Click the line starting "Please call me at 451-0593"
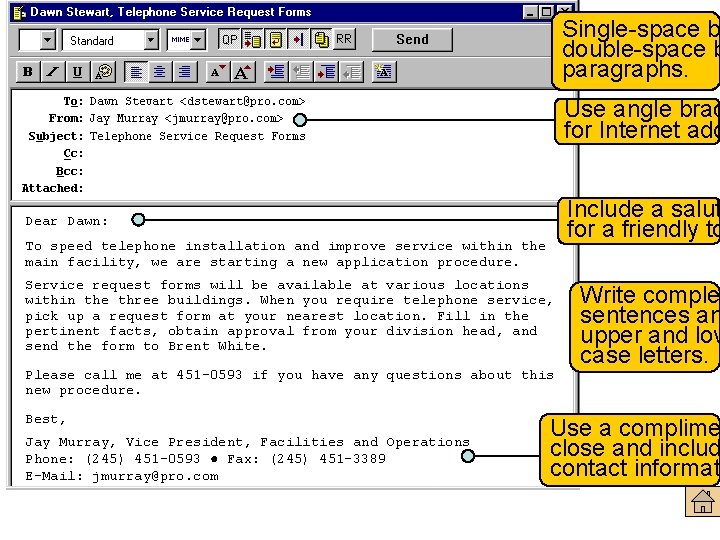The image size is (720, 540). click(x=289, y=376)
